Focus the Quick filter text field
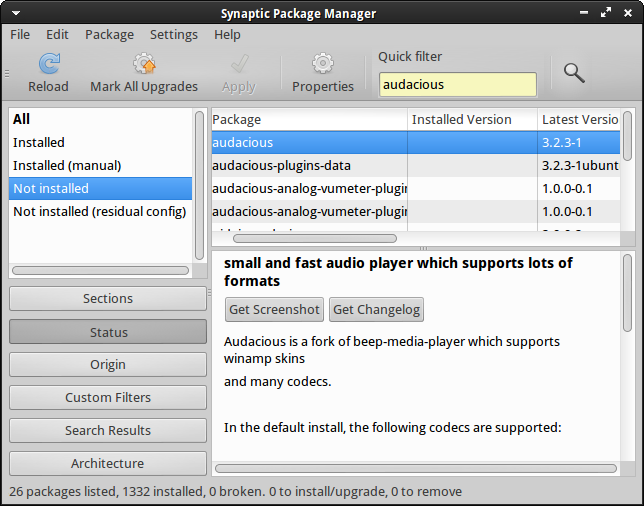Viewport: 644px width, 506px height. click(458, 85)
